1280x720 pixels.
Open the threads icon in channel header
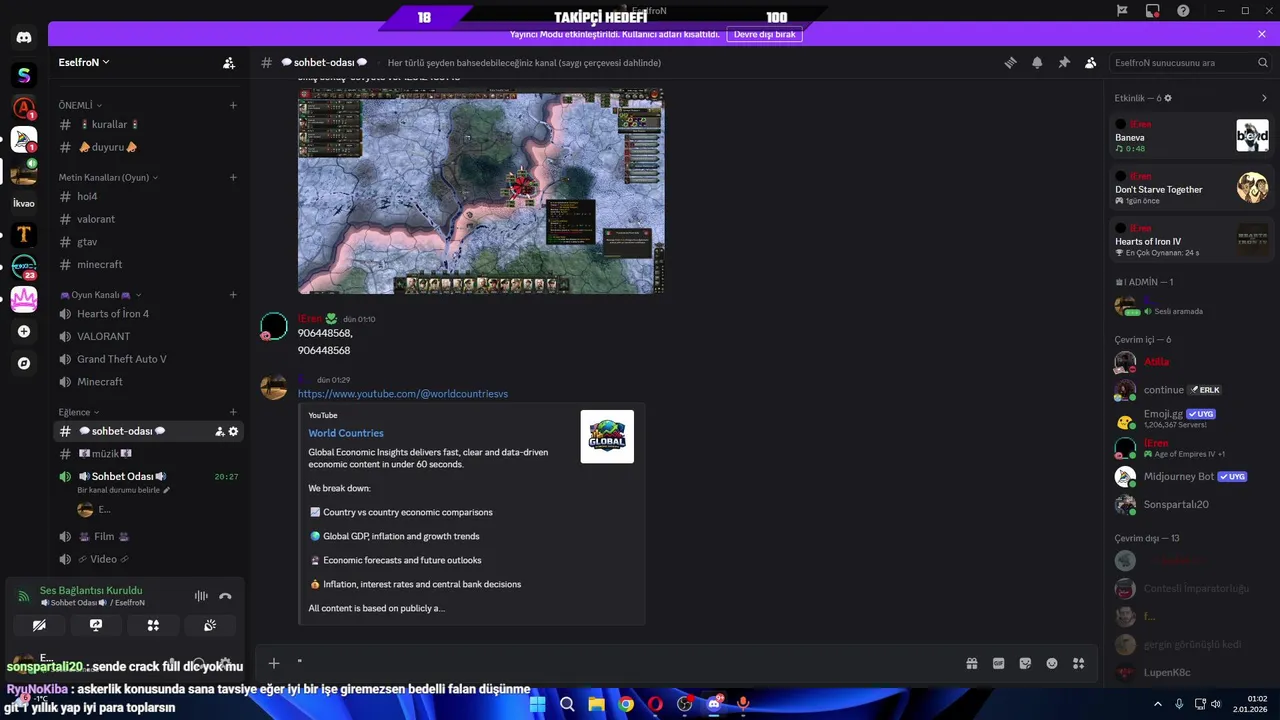[1011, 62]
